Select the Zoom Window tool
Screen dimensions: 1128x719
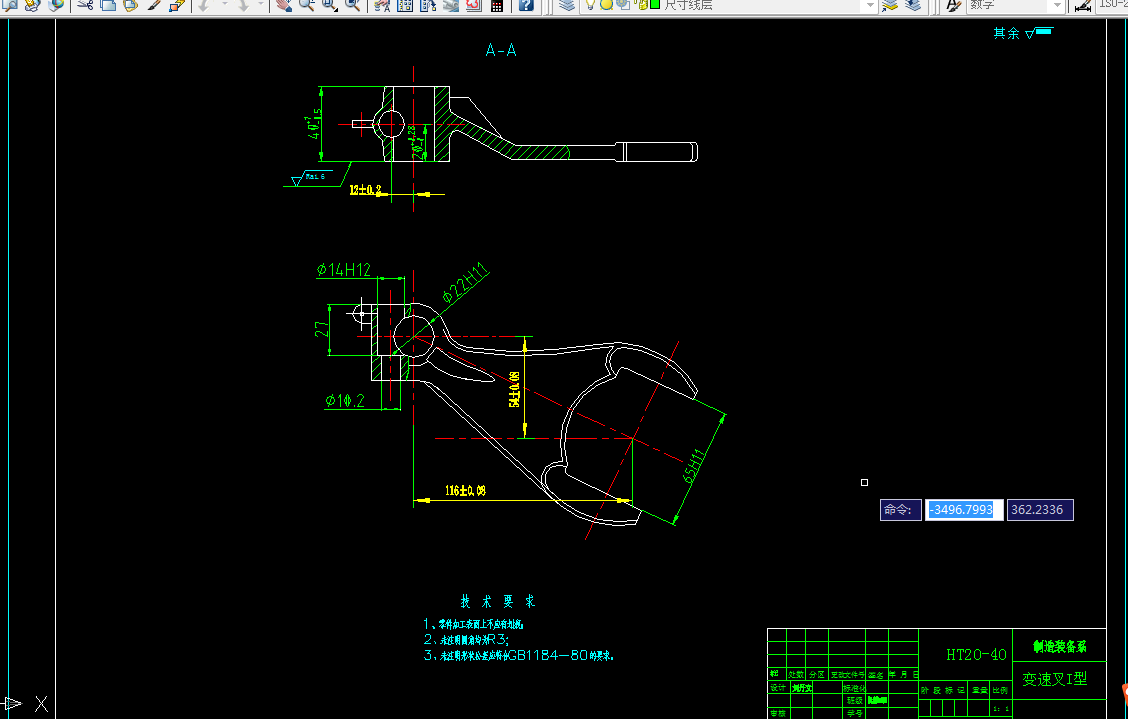[x=329, y=4]
